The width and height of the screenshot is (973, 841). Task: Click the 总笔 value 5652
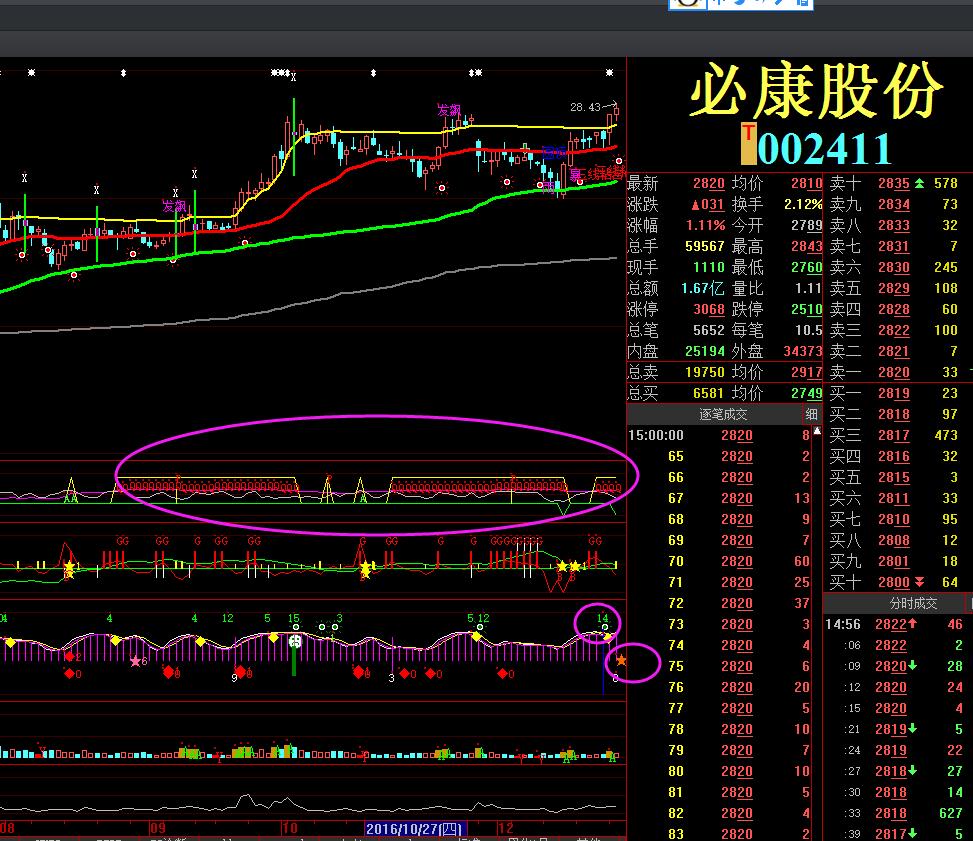click(x=709, y=330)
